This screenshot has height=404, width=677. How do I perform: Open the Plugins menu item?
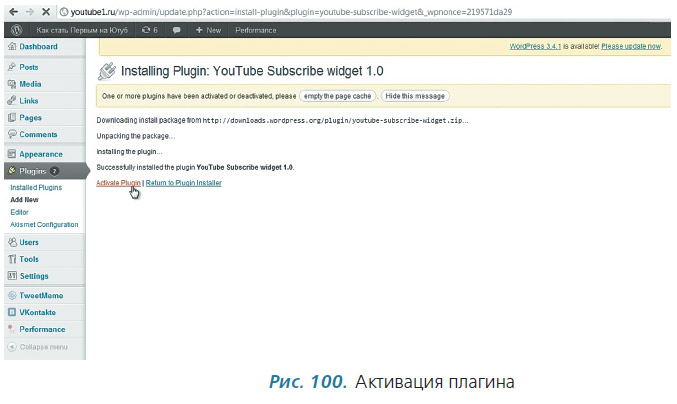pyautogui.click(x=32, y=171)
